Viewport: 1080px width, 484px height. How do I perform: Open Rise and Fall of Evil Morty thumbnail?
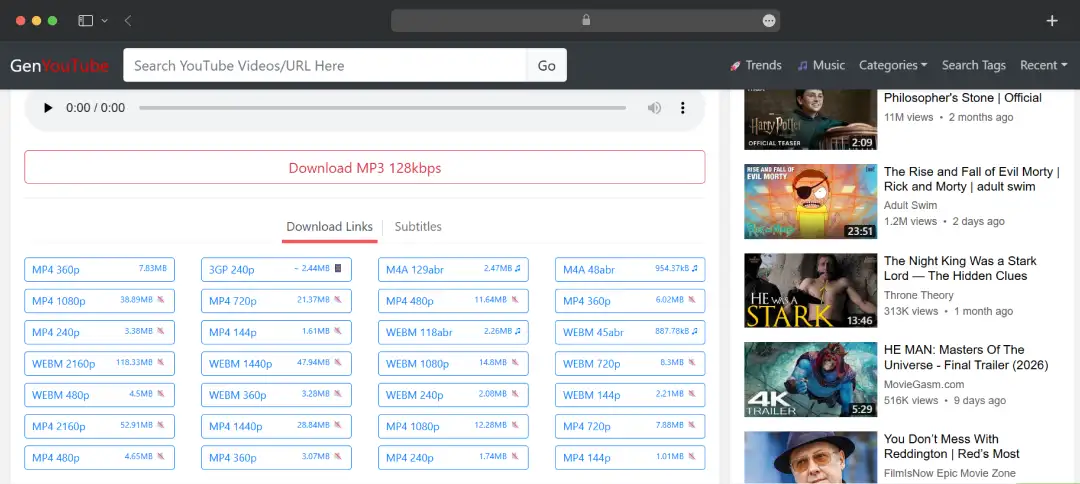[x=811, y=201]
